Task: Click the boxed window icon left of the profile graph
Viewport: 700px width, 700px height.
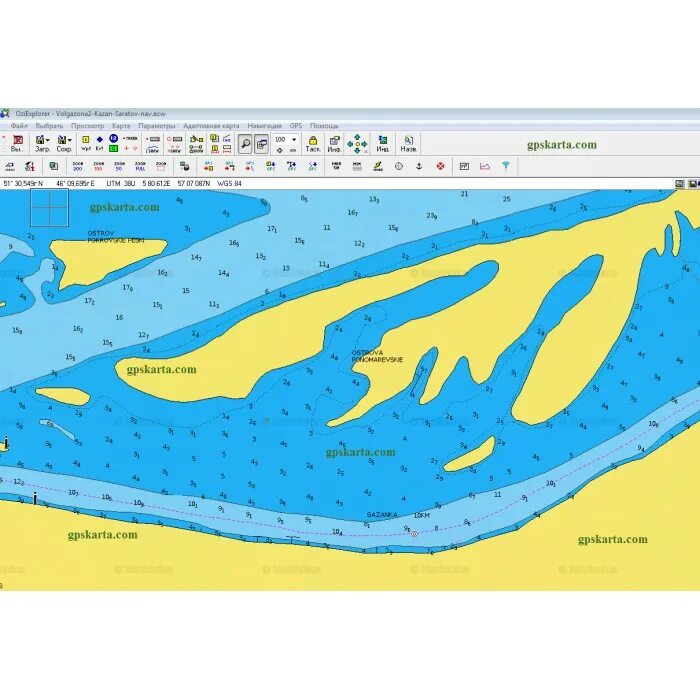Action: [464, 167]
